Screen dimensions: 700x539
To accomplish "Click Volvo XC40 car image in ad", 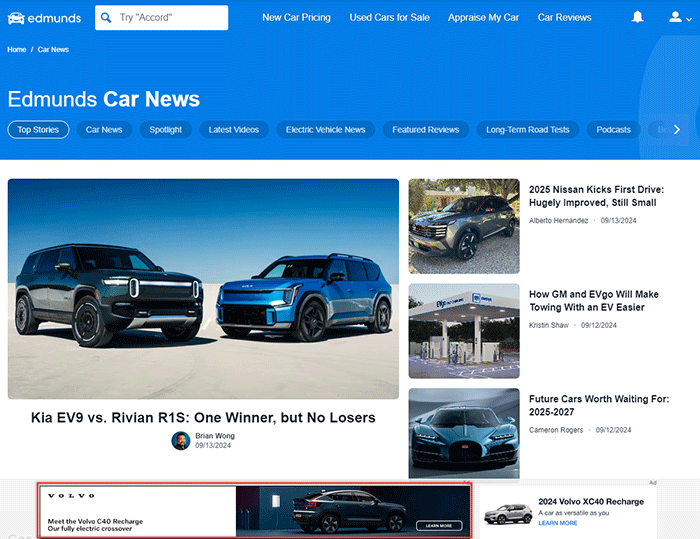I will pos(508,514).
